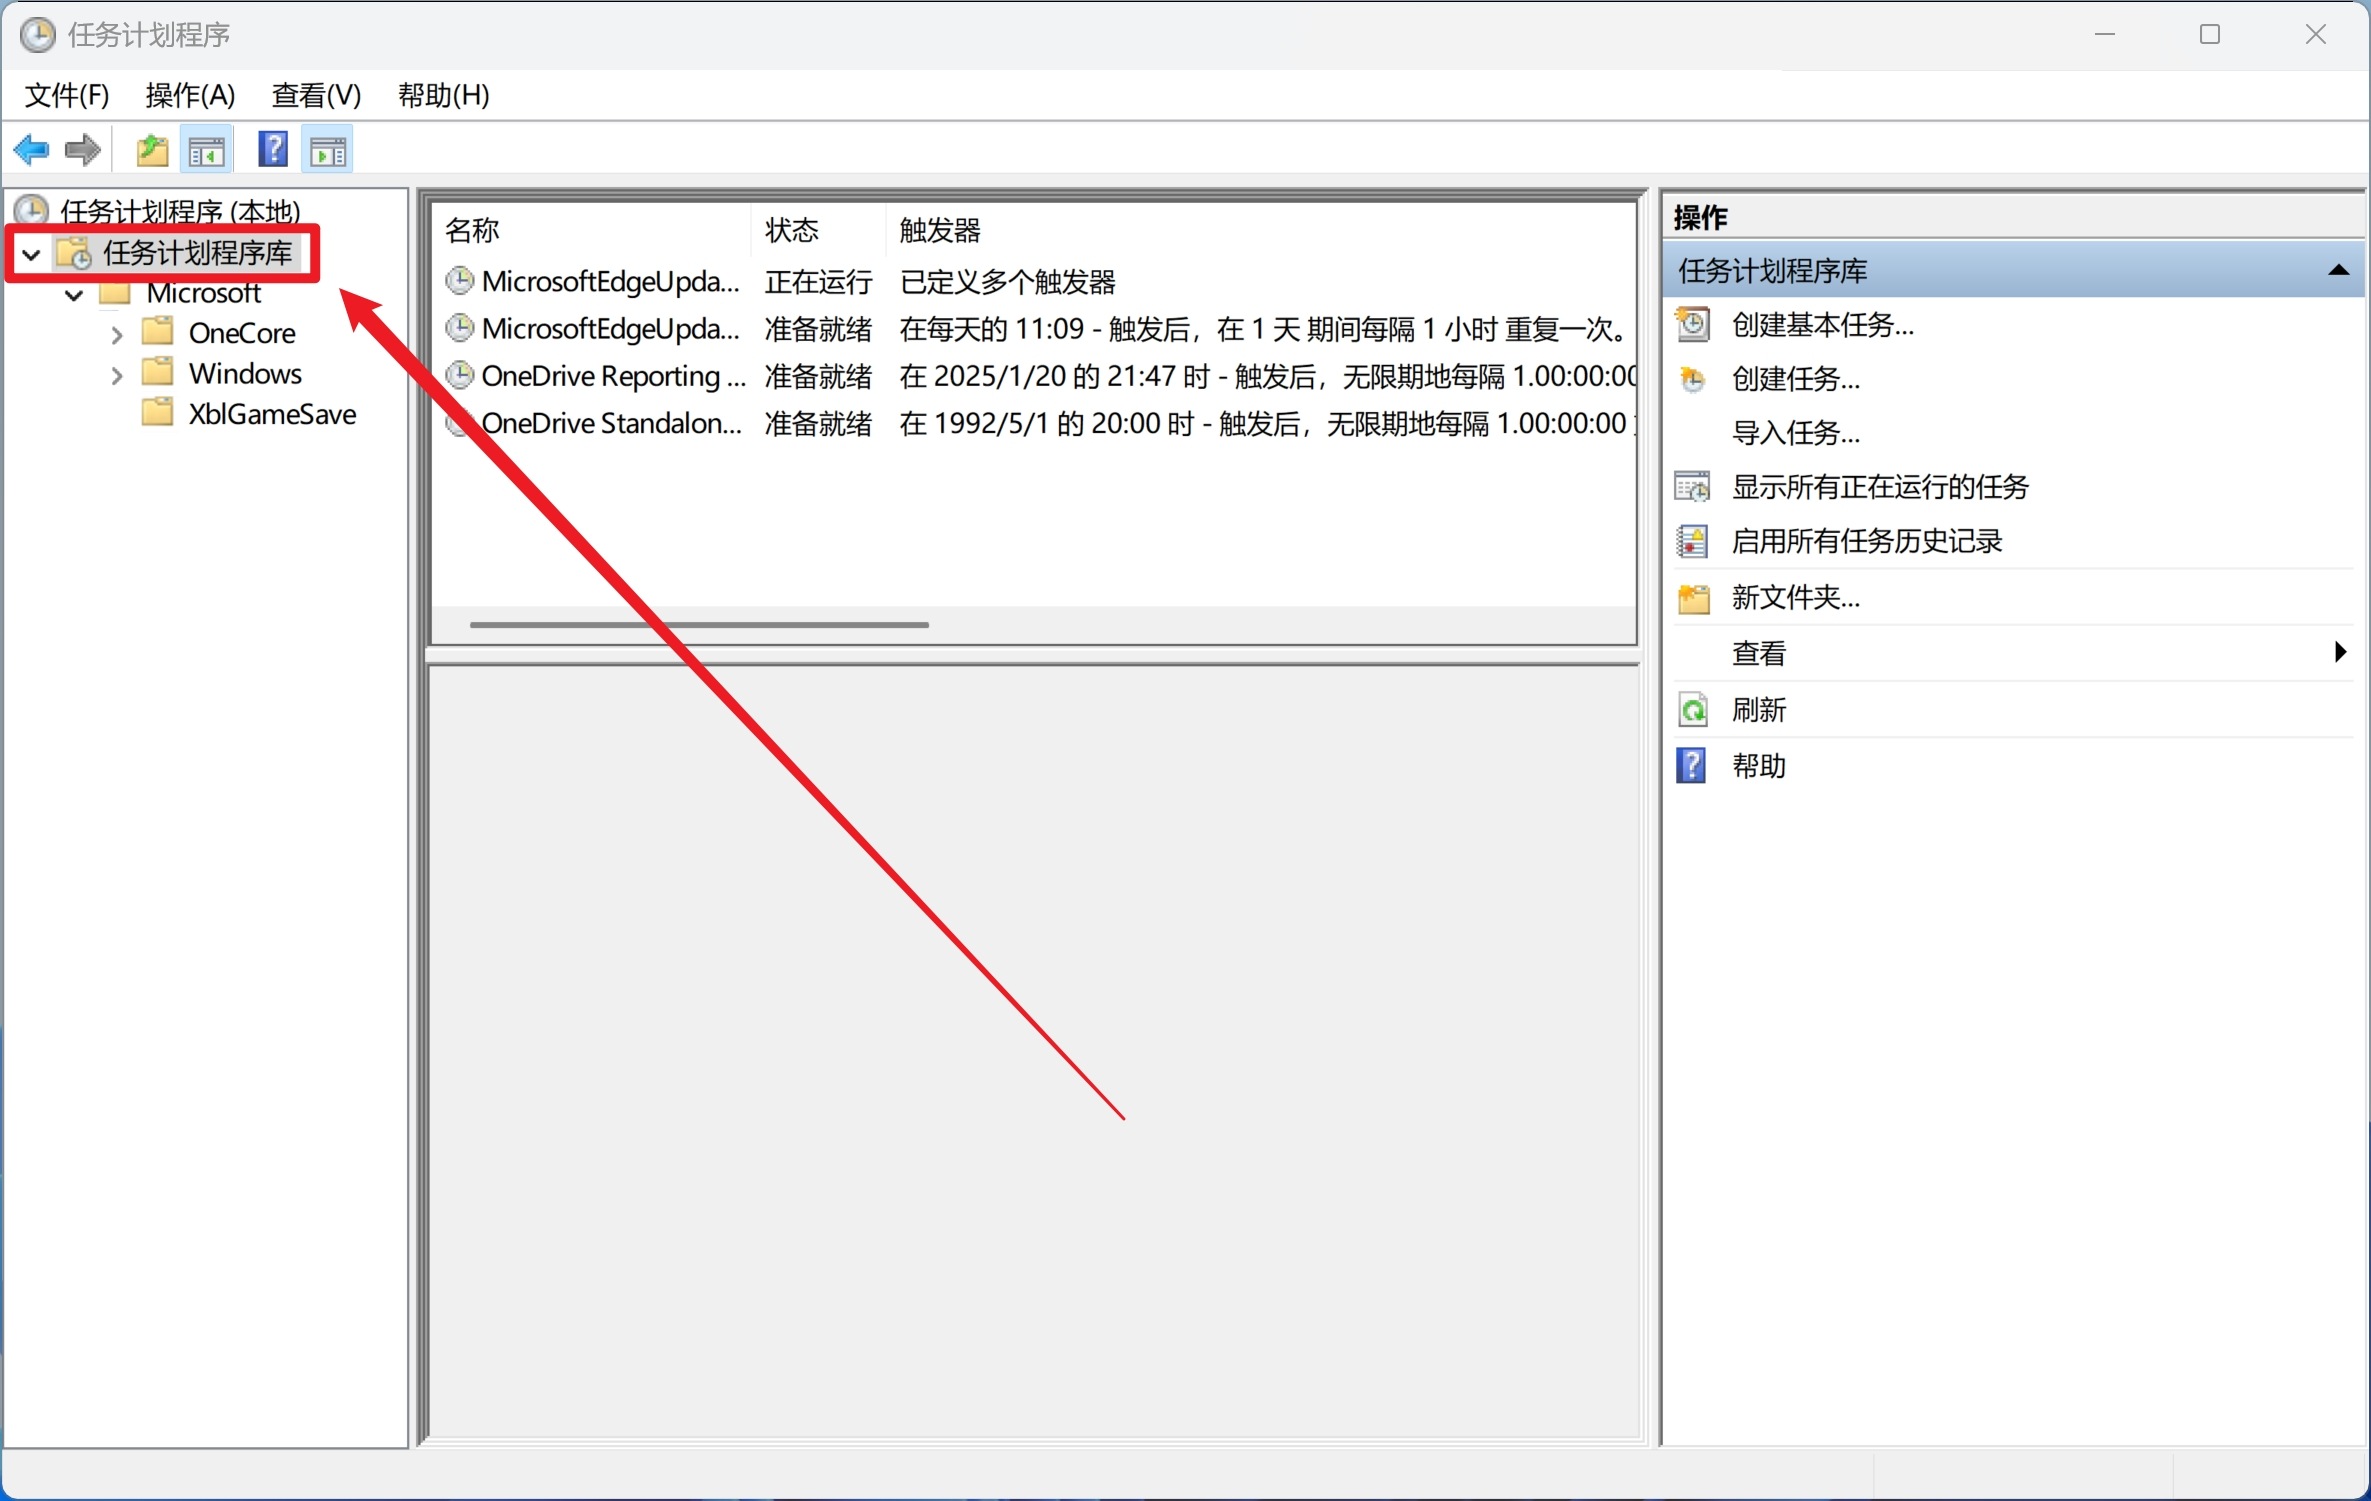2371x1501 pixels.
Task: Toggle the Show/Hide Console Tree icon
Action: pyautogui.click(x=207, y=151)
